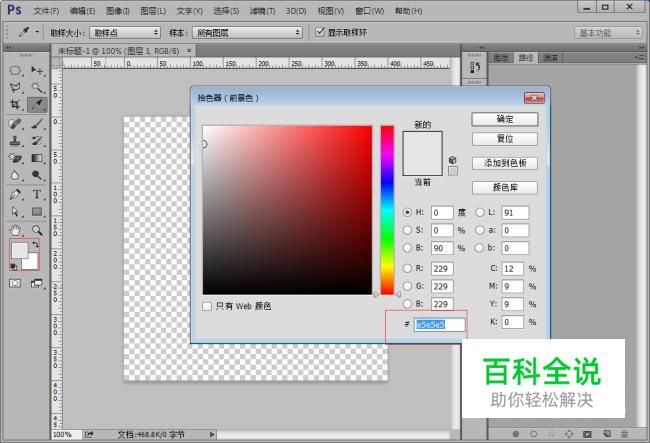Open the 基本功能 workspace dropdown
650x443 pixels.
click(608, 33)
